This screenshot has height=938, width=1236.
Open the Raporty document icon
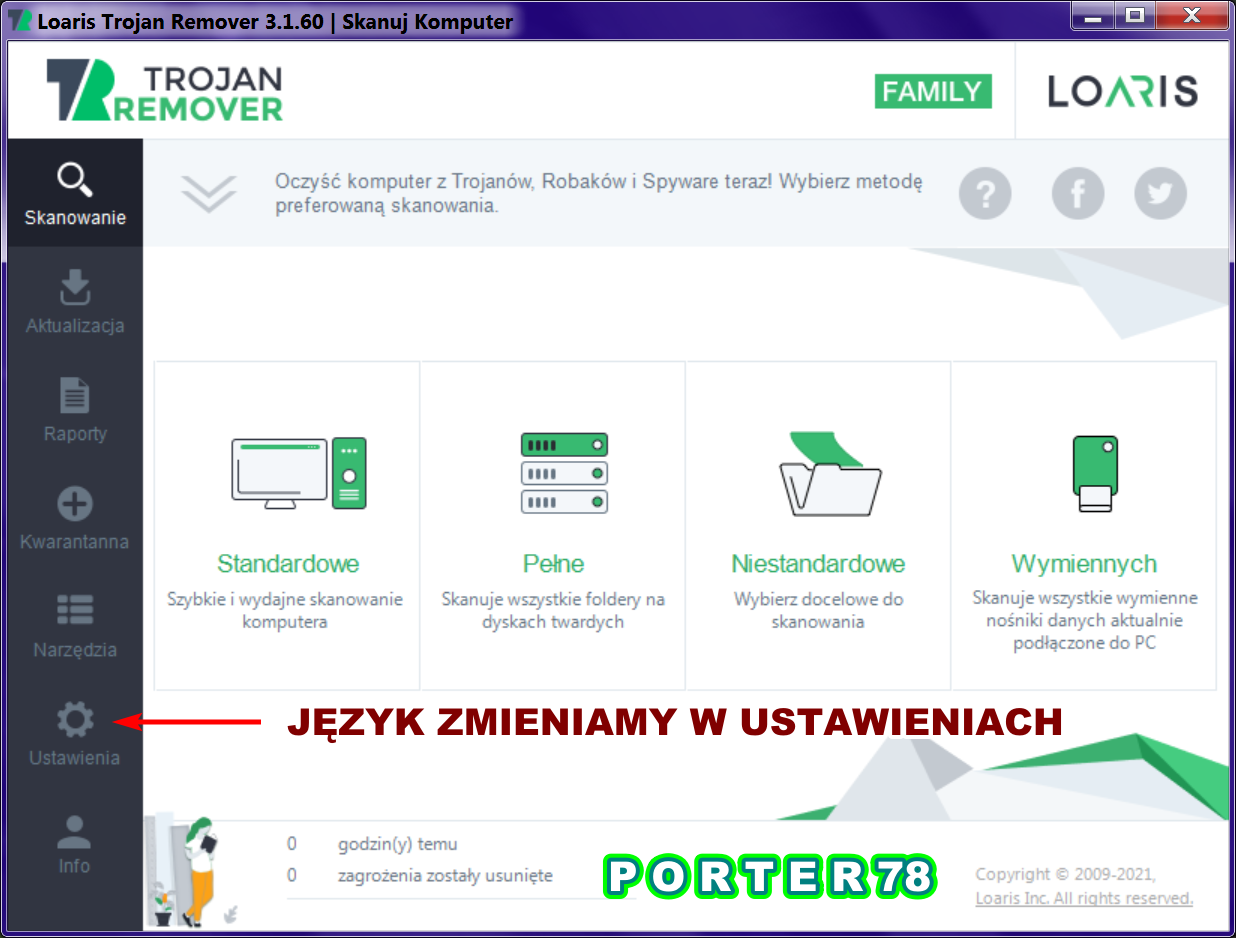click(x=75, y=396)
